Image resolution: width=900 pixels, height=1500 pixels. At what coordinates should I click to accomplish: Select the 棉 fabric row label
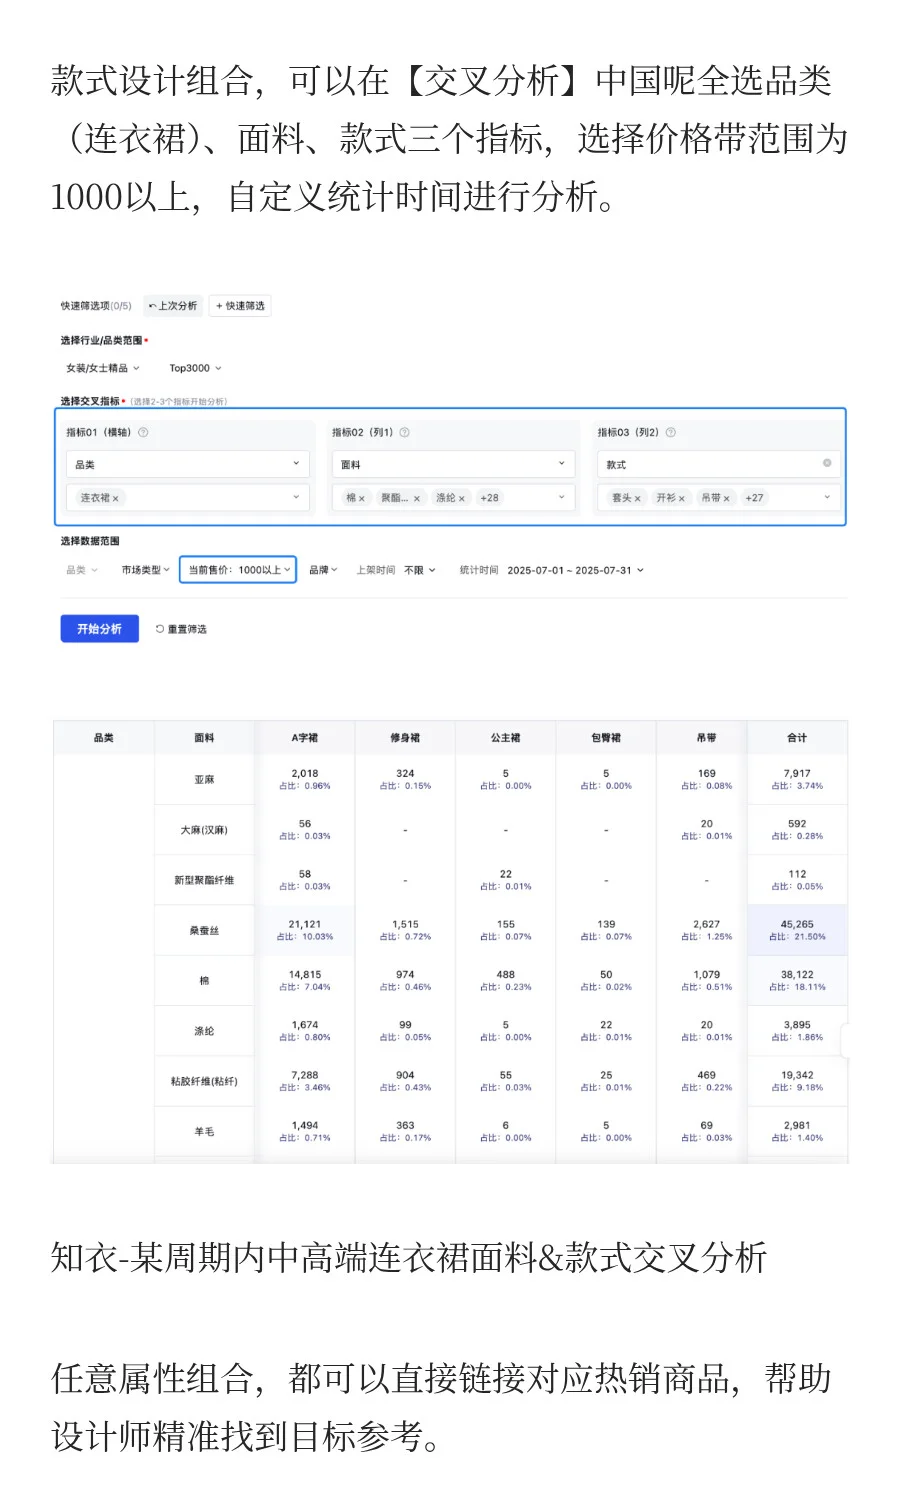click(204, 981)
